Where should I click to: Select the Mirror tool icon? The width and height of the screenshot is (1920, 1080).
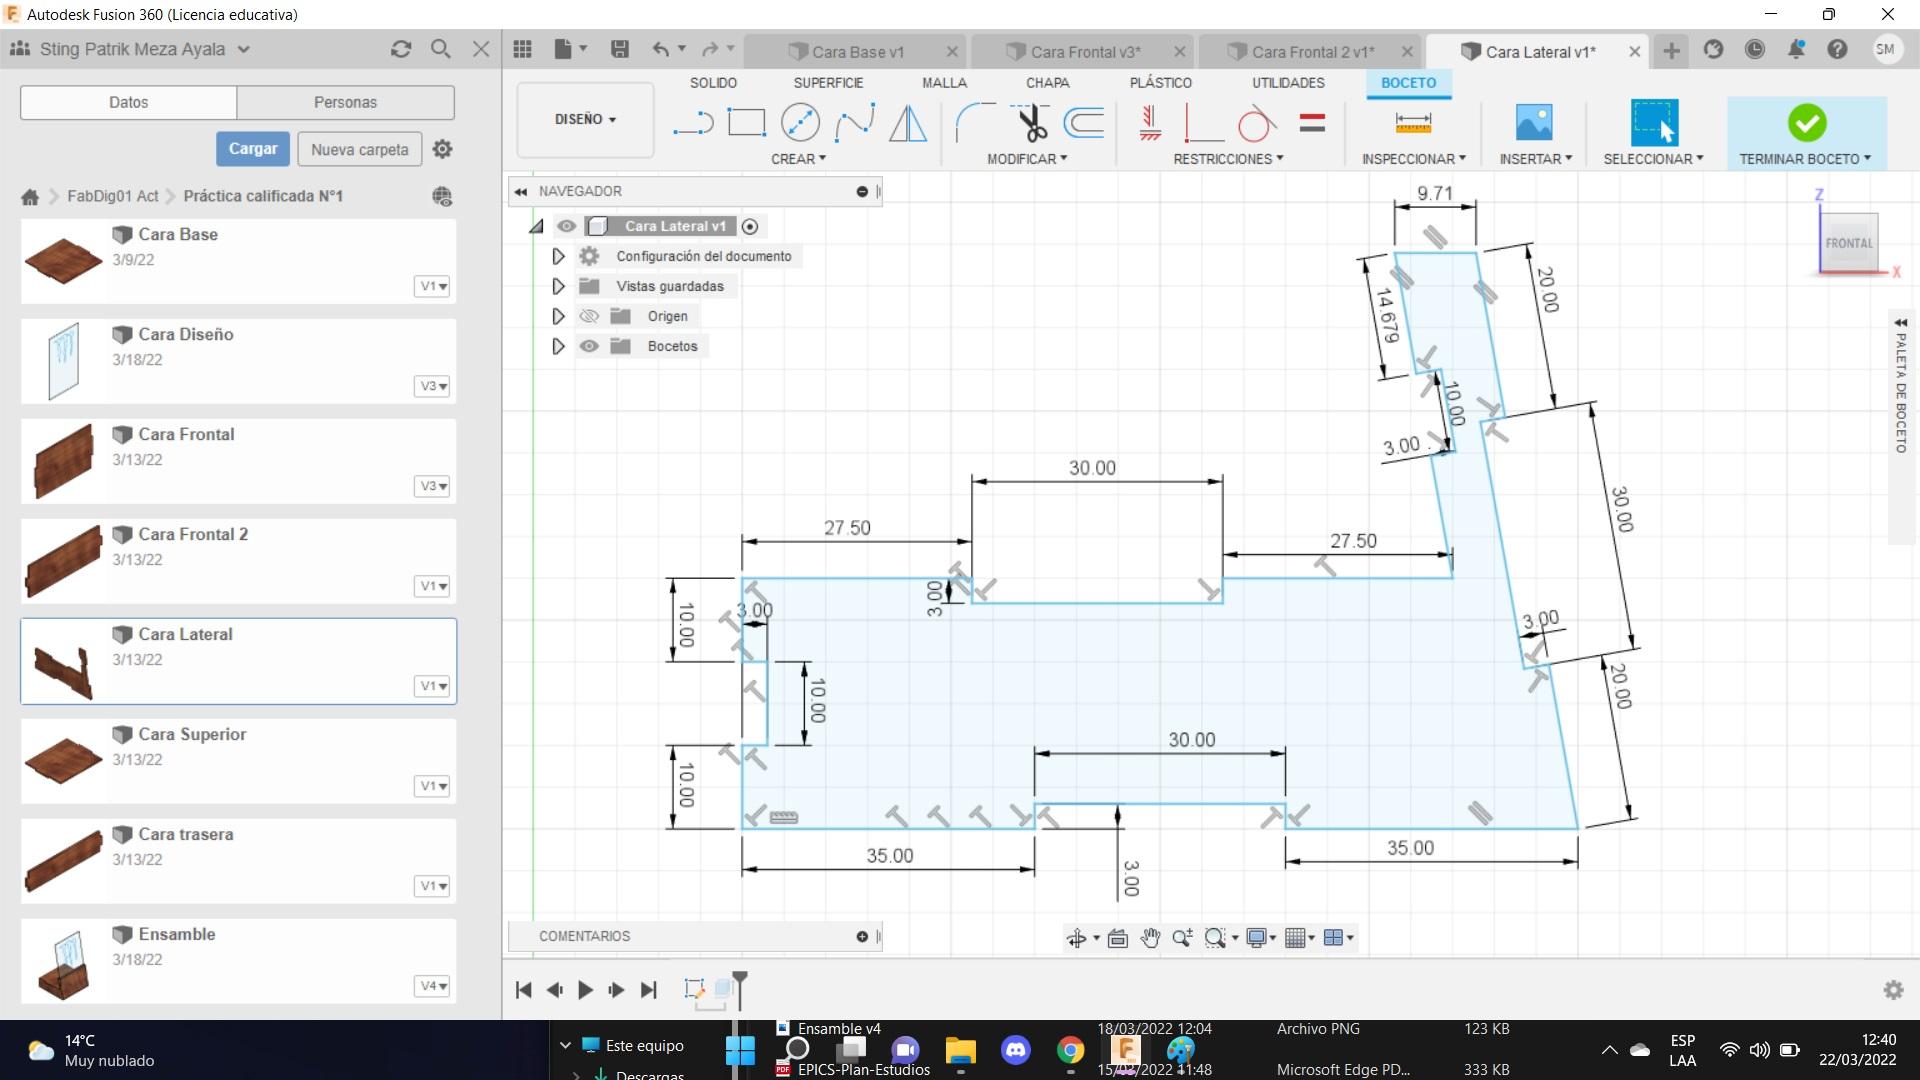pyautogui.click(x=907, y=123)
